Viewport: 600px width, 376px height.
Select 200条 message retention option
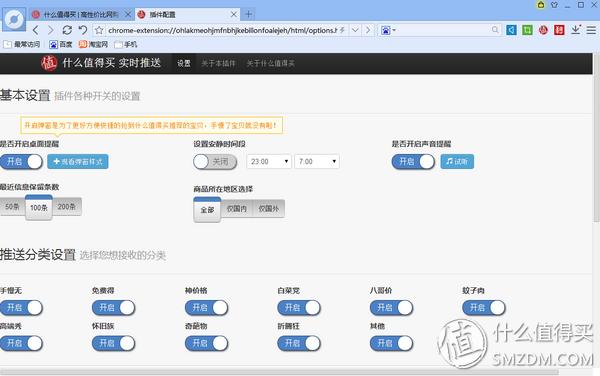click(x=67, y=207)
